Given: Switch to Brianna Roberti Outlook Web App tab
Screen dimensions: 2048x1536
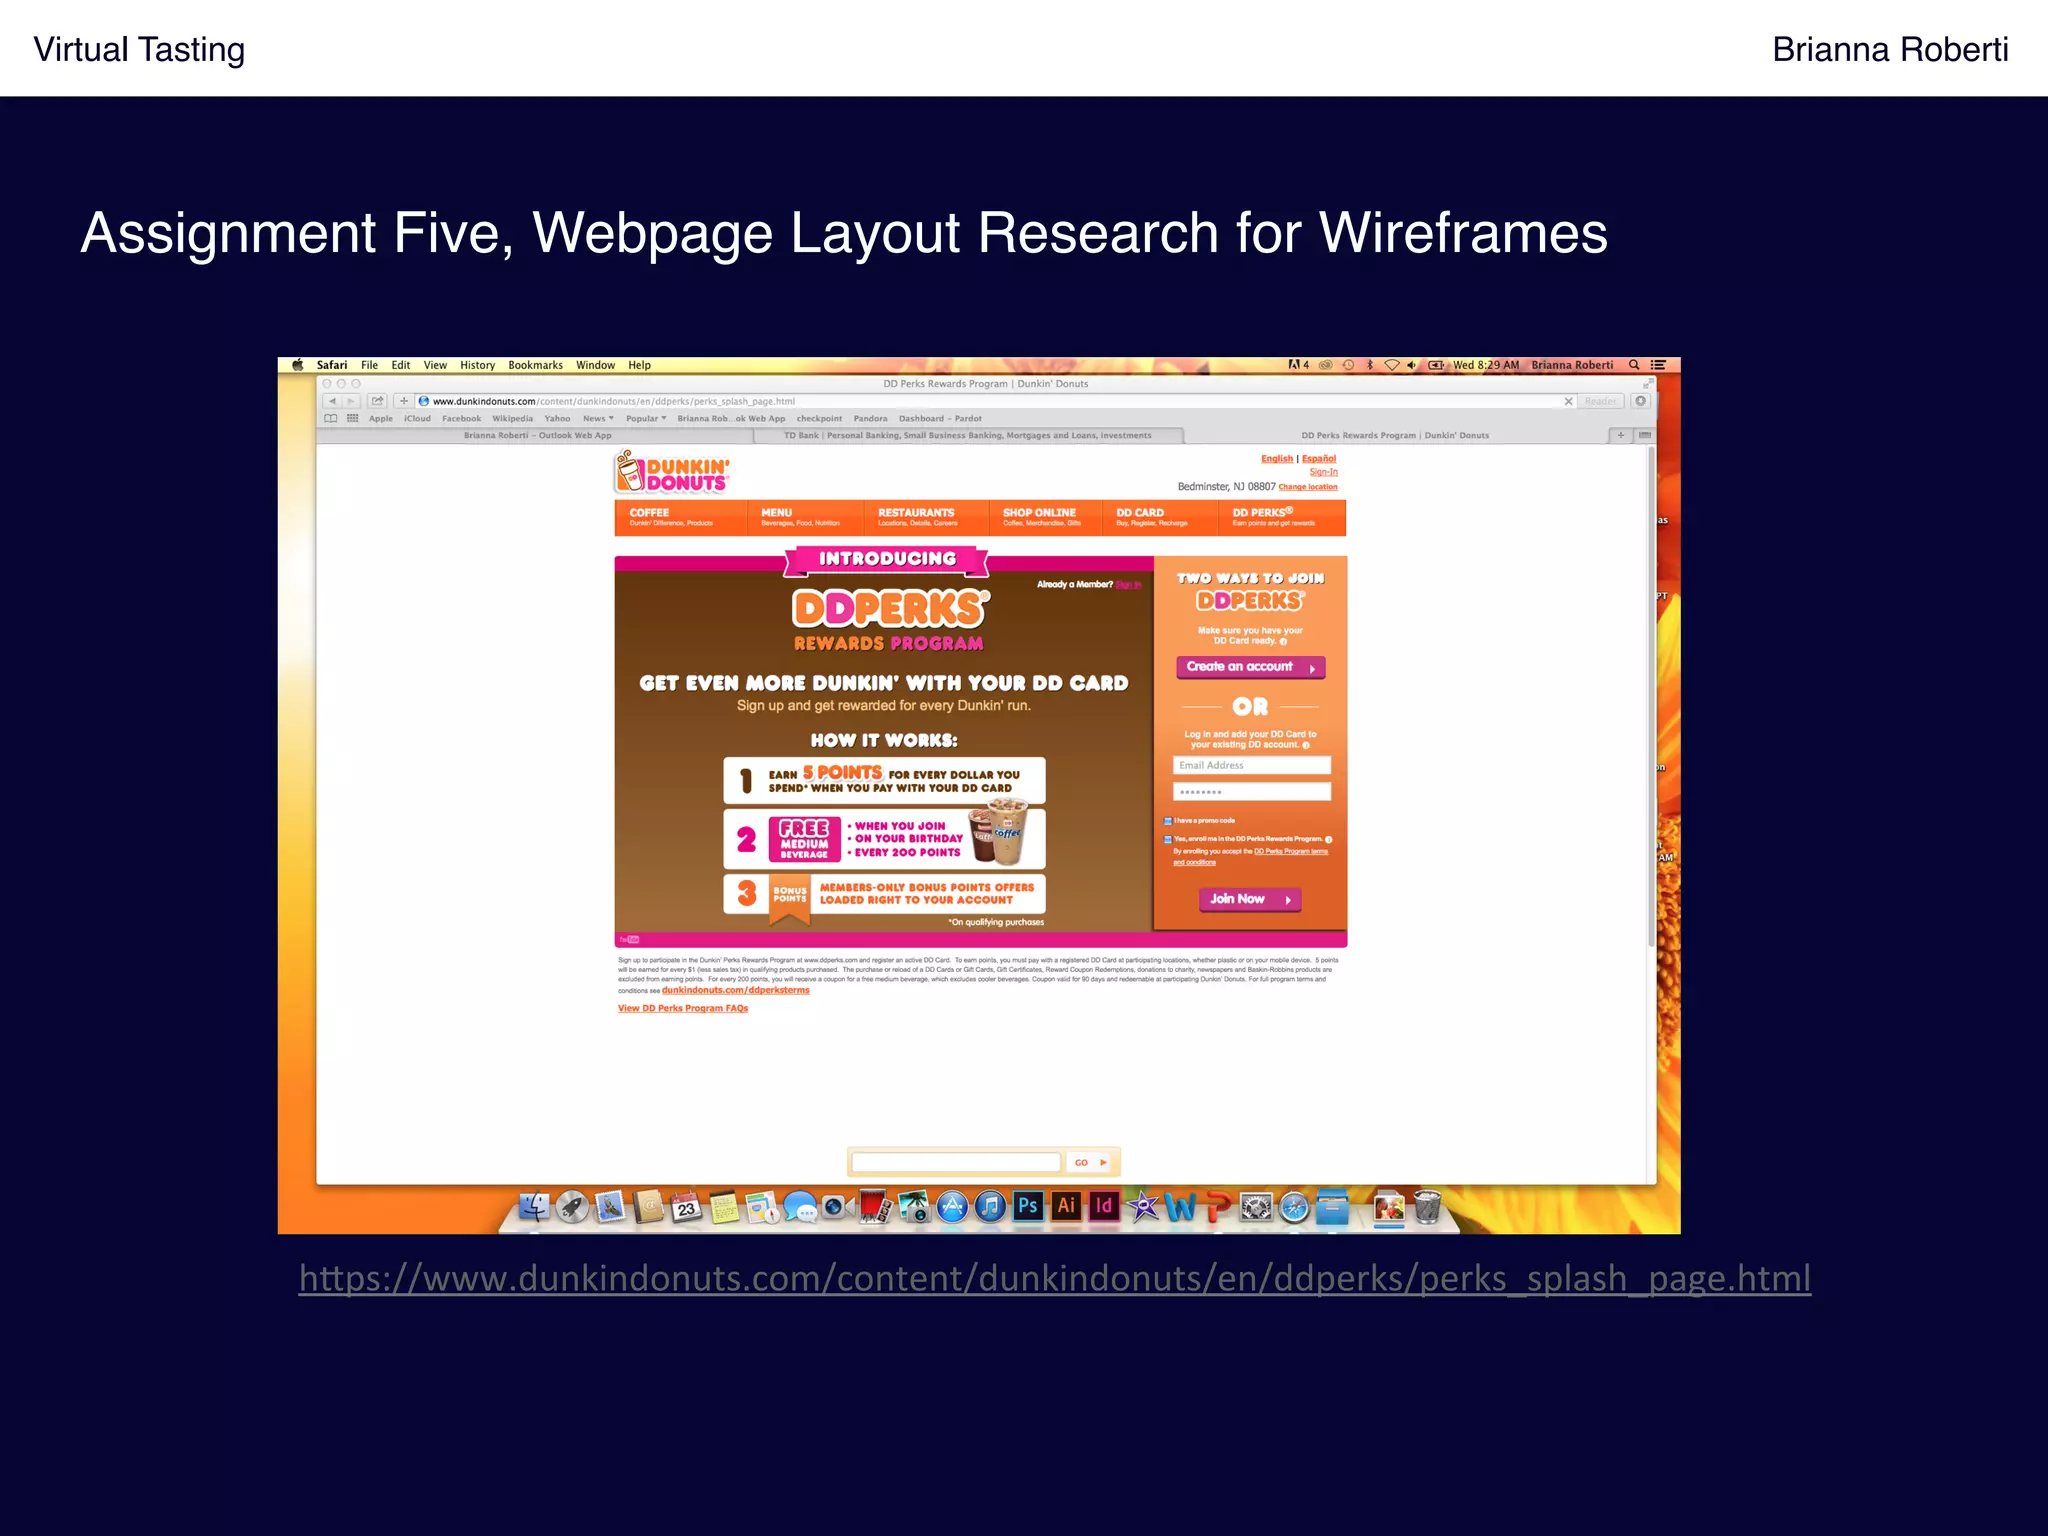Looking at the screenshot, I should [537, 435].
